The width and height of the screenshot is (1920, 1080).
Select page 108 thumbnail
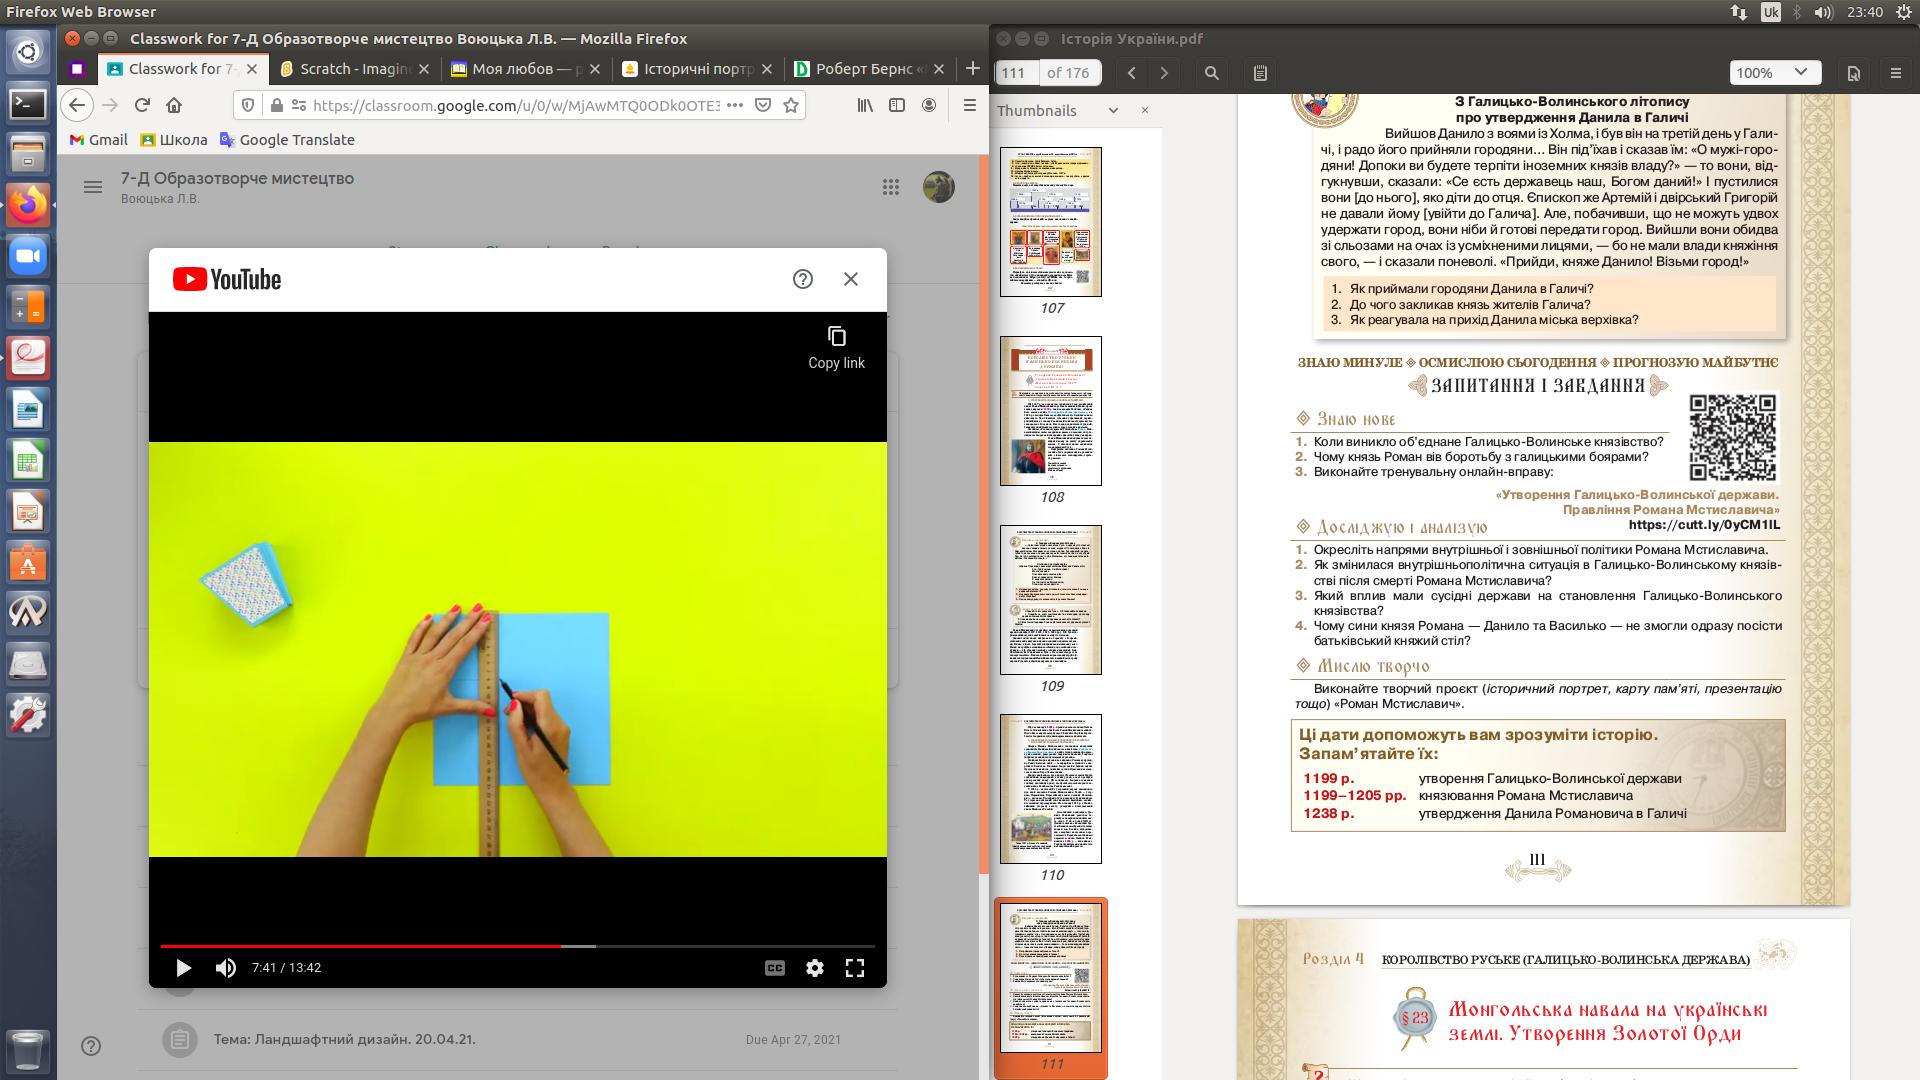tap(1051, 411)
